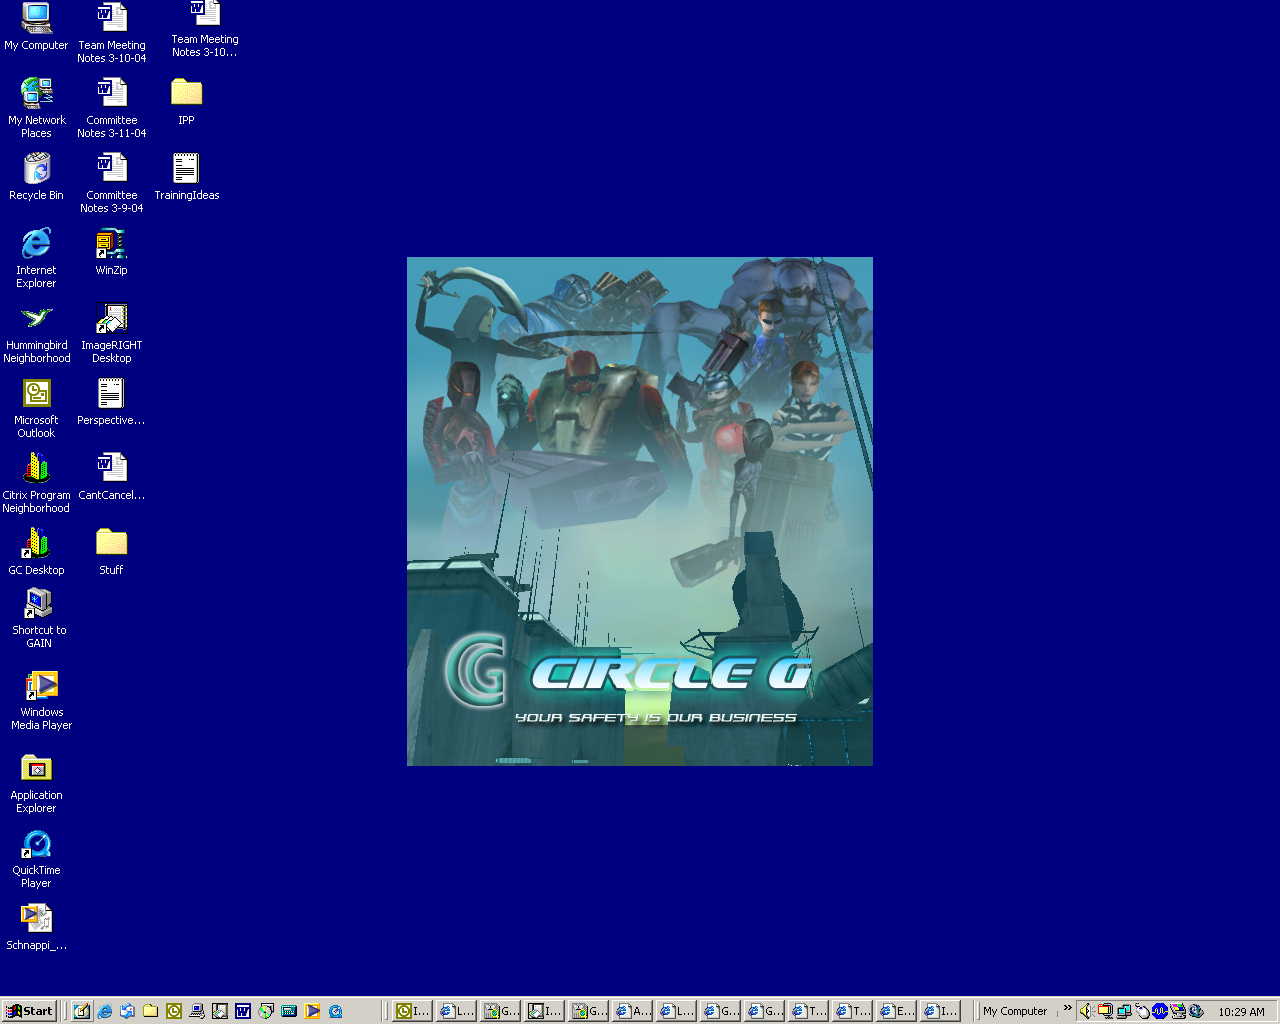Switch to the first taskbar window button
Image resolution: width=1280 pixels, height=1024 pixels.
(412, 1011)
